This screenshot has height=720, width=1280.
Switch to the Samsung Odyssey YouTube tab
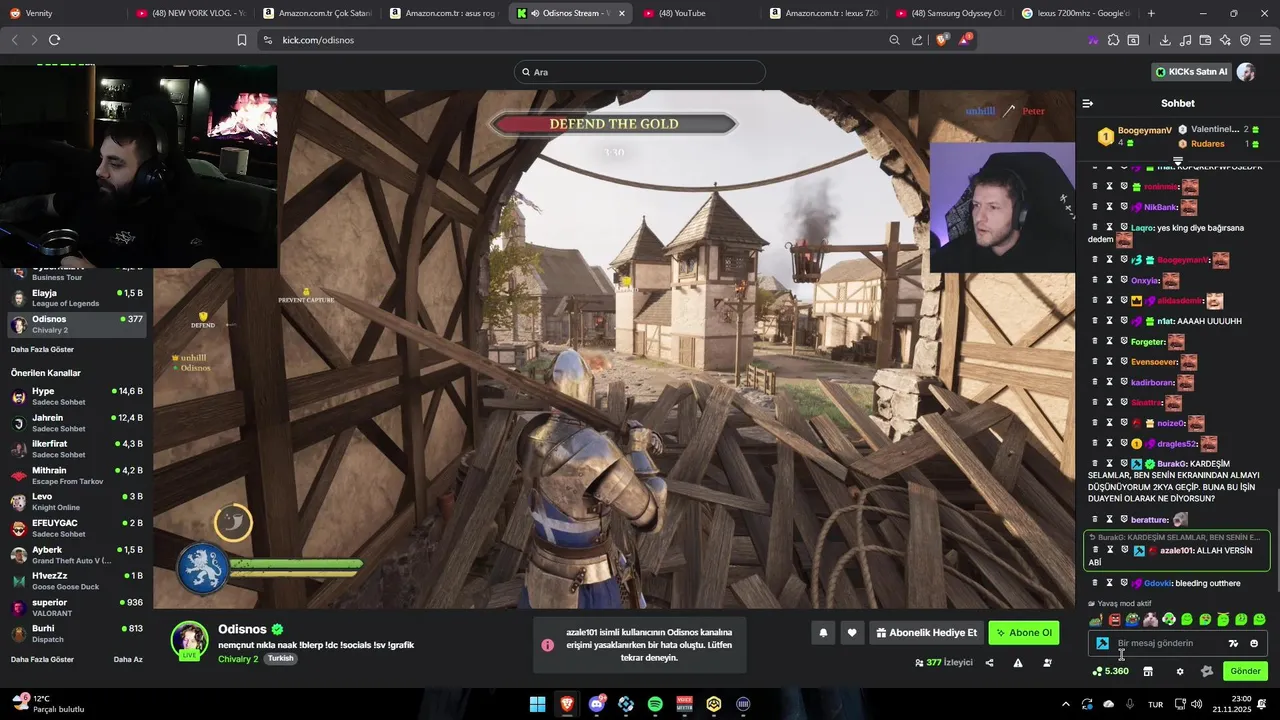point(948,13)
